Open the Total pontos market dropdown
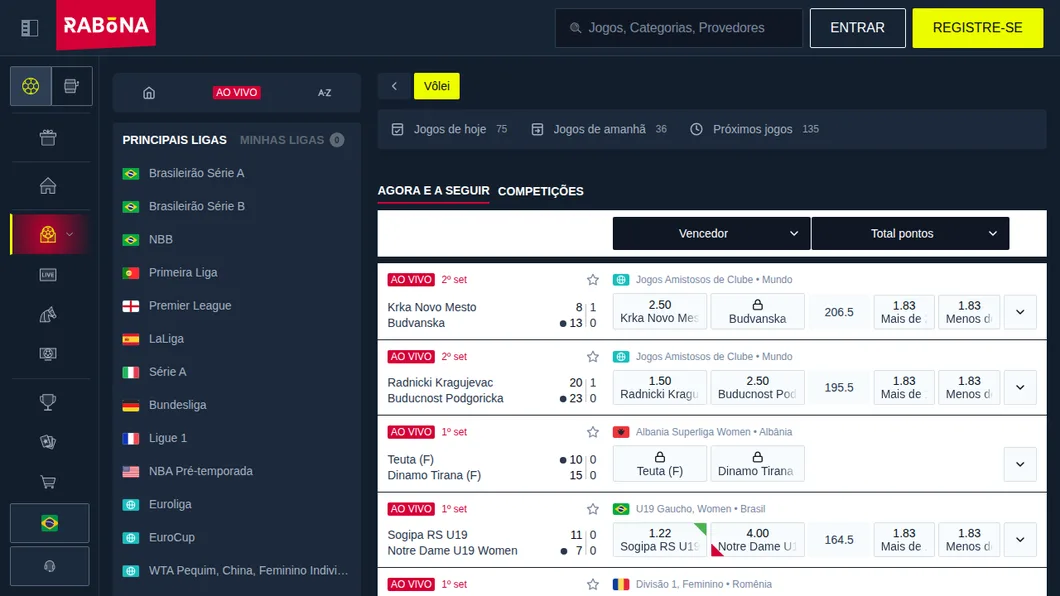The height and width of the screenshot is (596, 1060). point(910,234)
